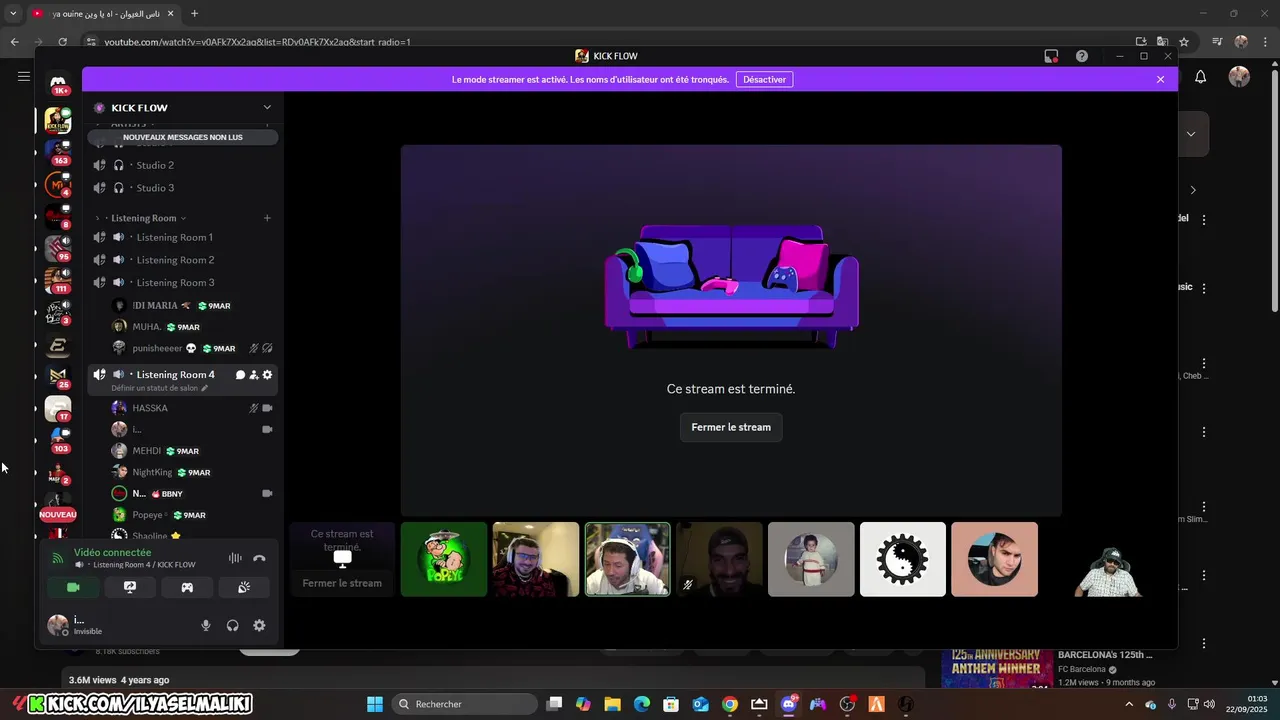
Task: Open the child photo avatar tile
Action: [x=811, y=559]
